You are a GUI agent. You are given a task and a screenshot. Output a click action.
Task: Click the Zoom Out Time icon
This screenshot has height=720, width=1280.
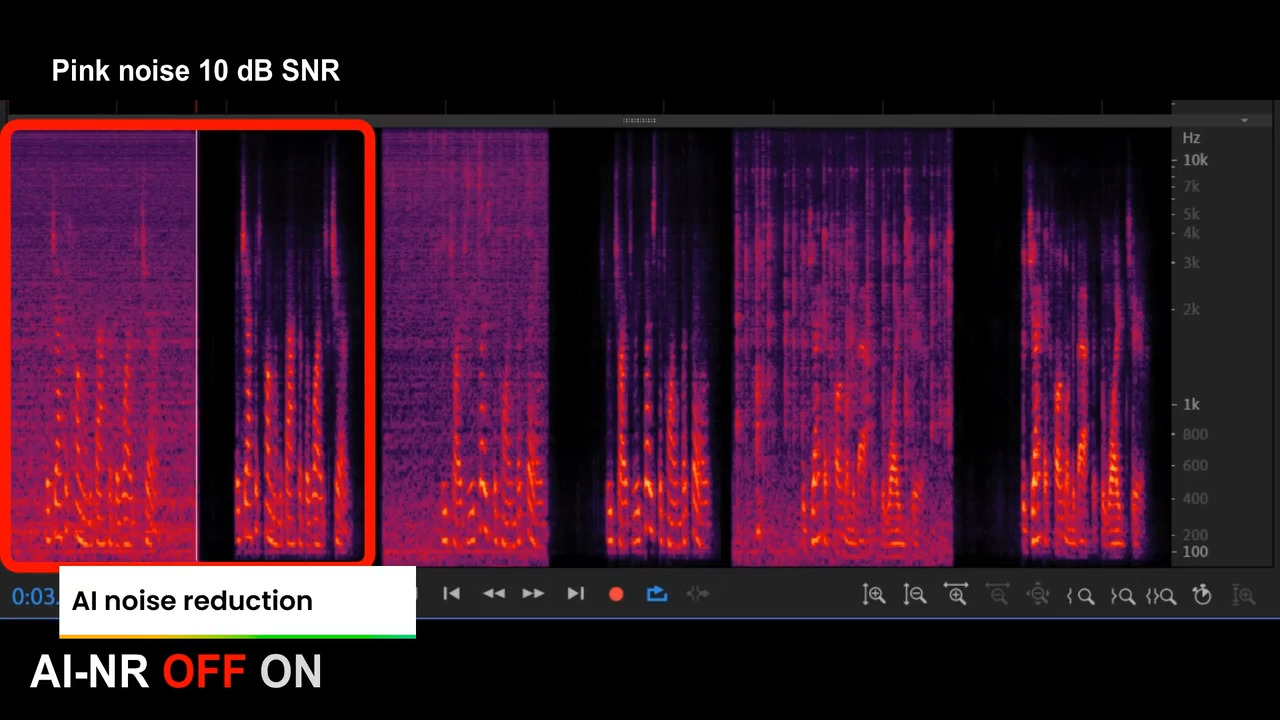997,595
